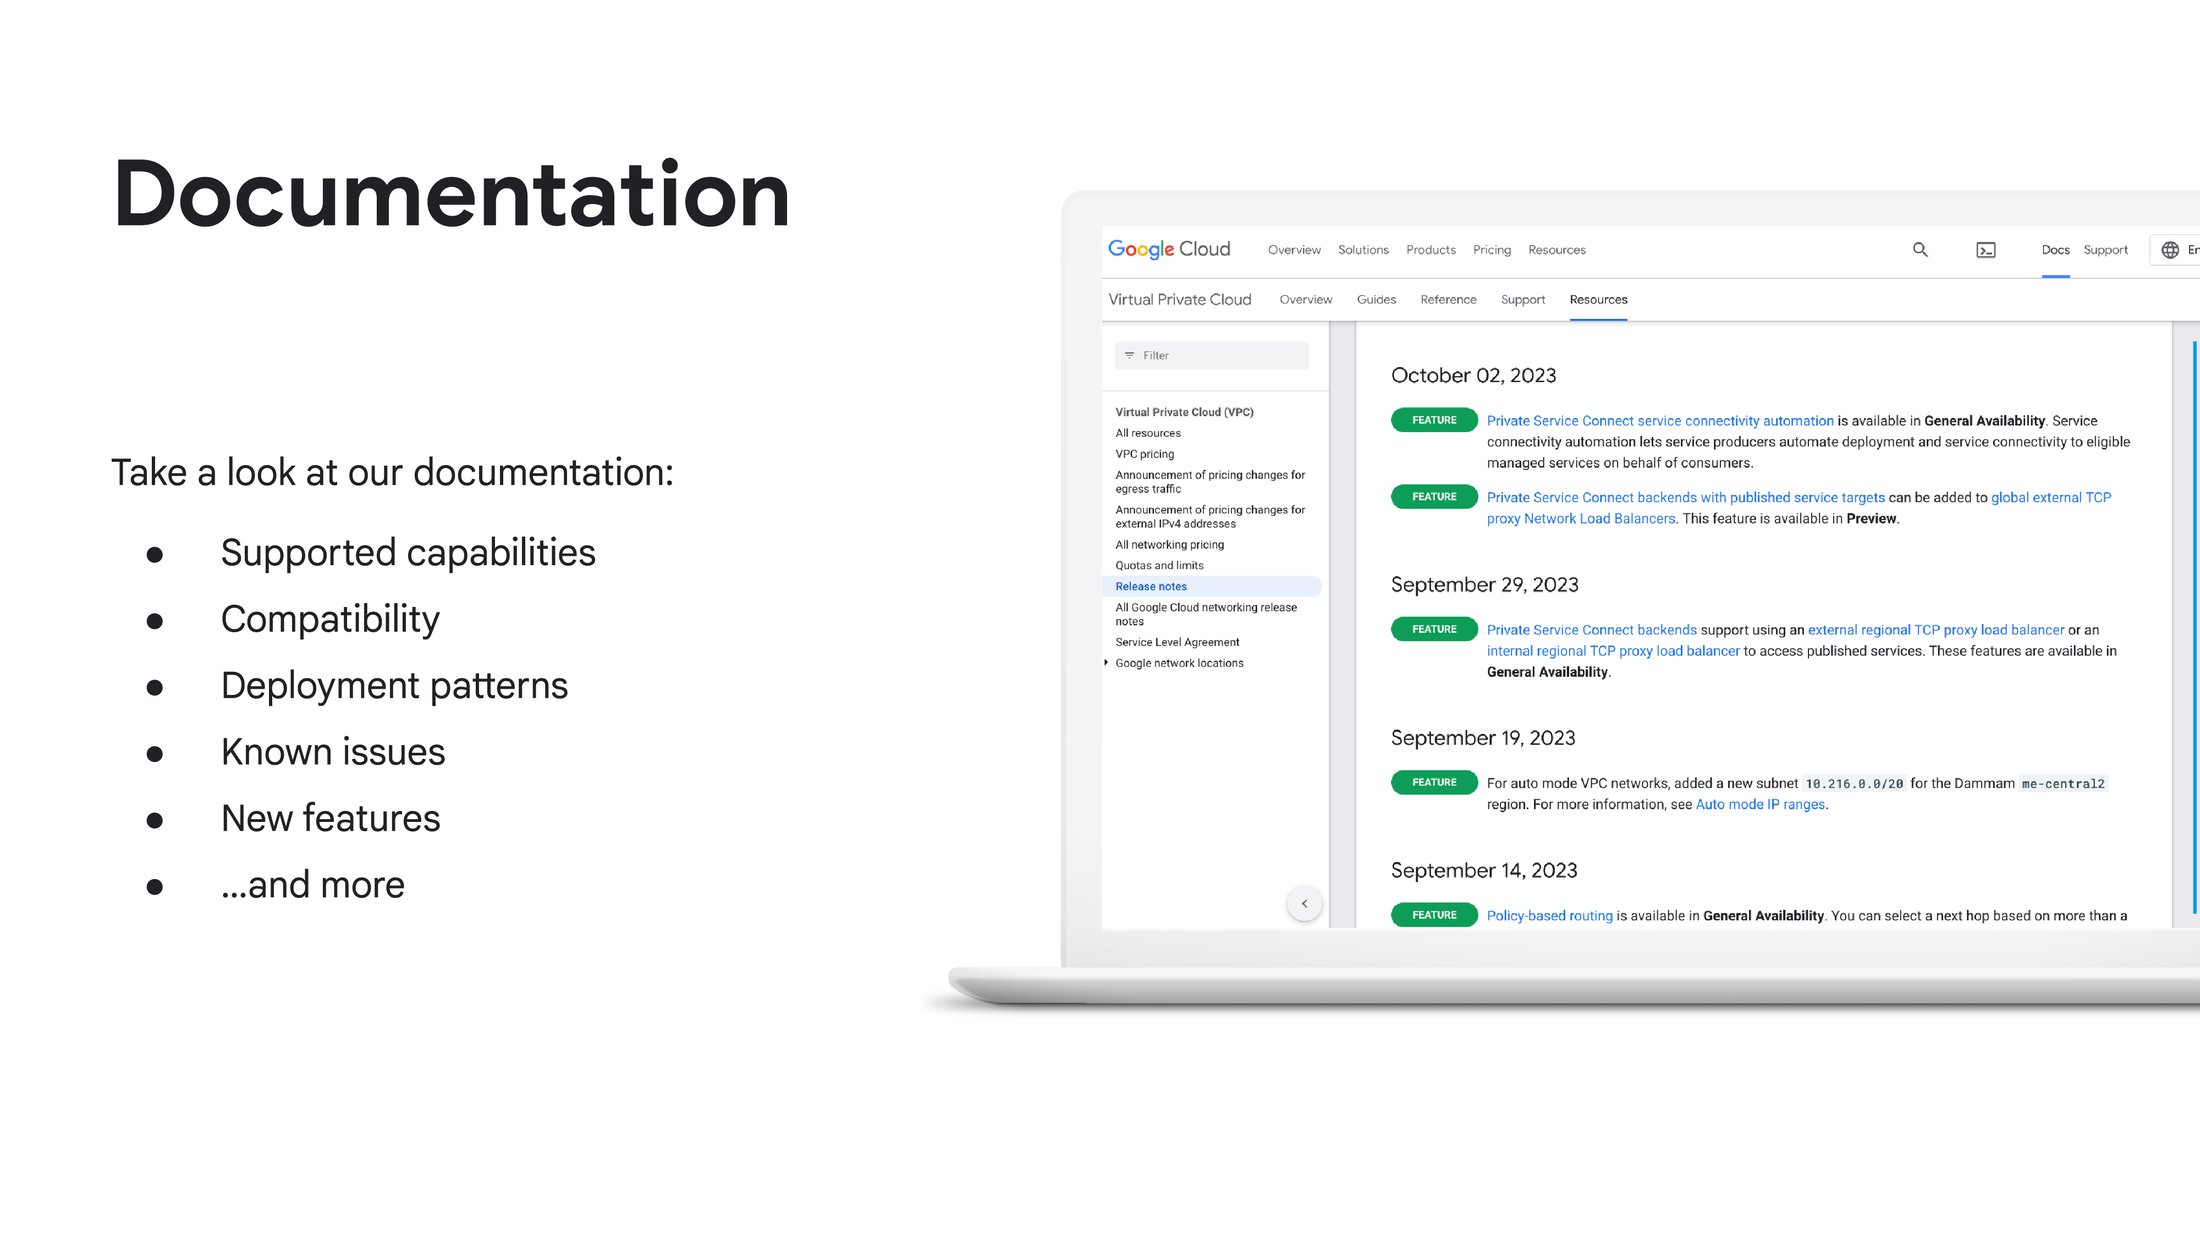Screen dimensions: 2200x1237
Task: Click the notifications/console icon in header
Action: point(1985,249)
